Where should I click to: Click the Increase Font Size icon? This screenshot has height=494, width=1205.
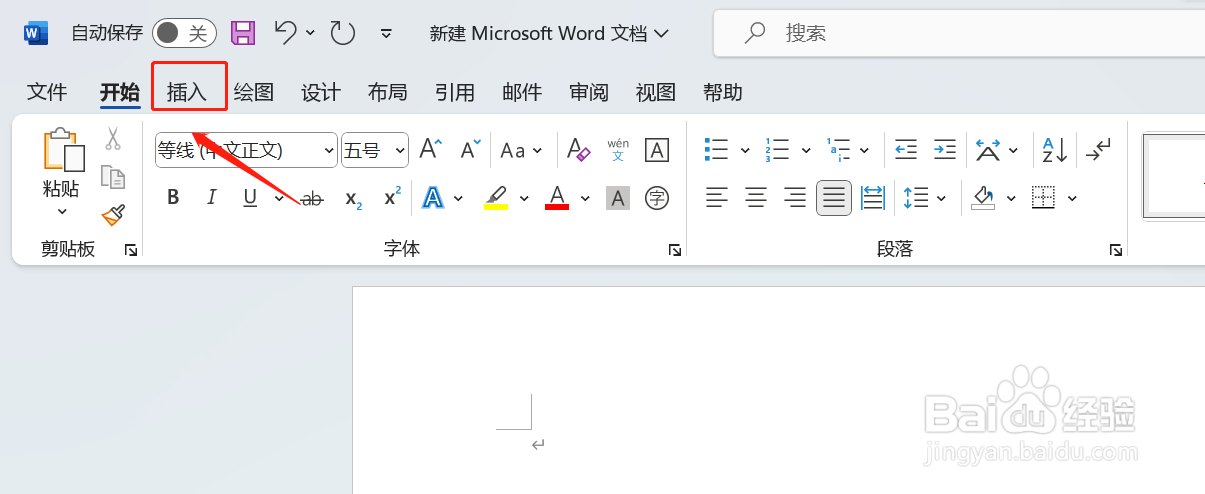pos(431,150)
